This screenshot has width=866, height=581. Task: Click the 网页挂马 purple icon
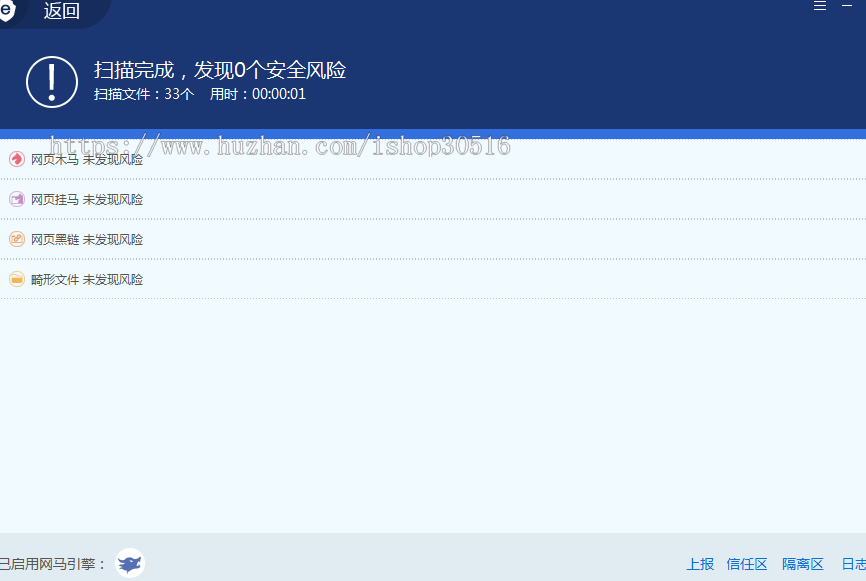coord(17,199)
